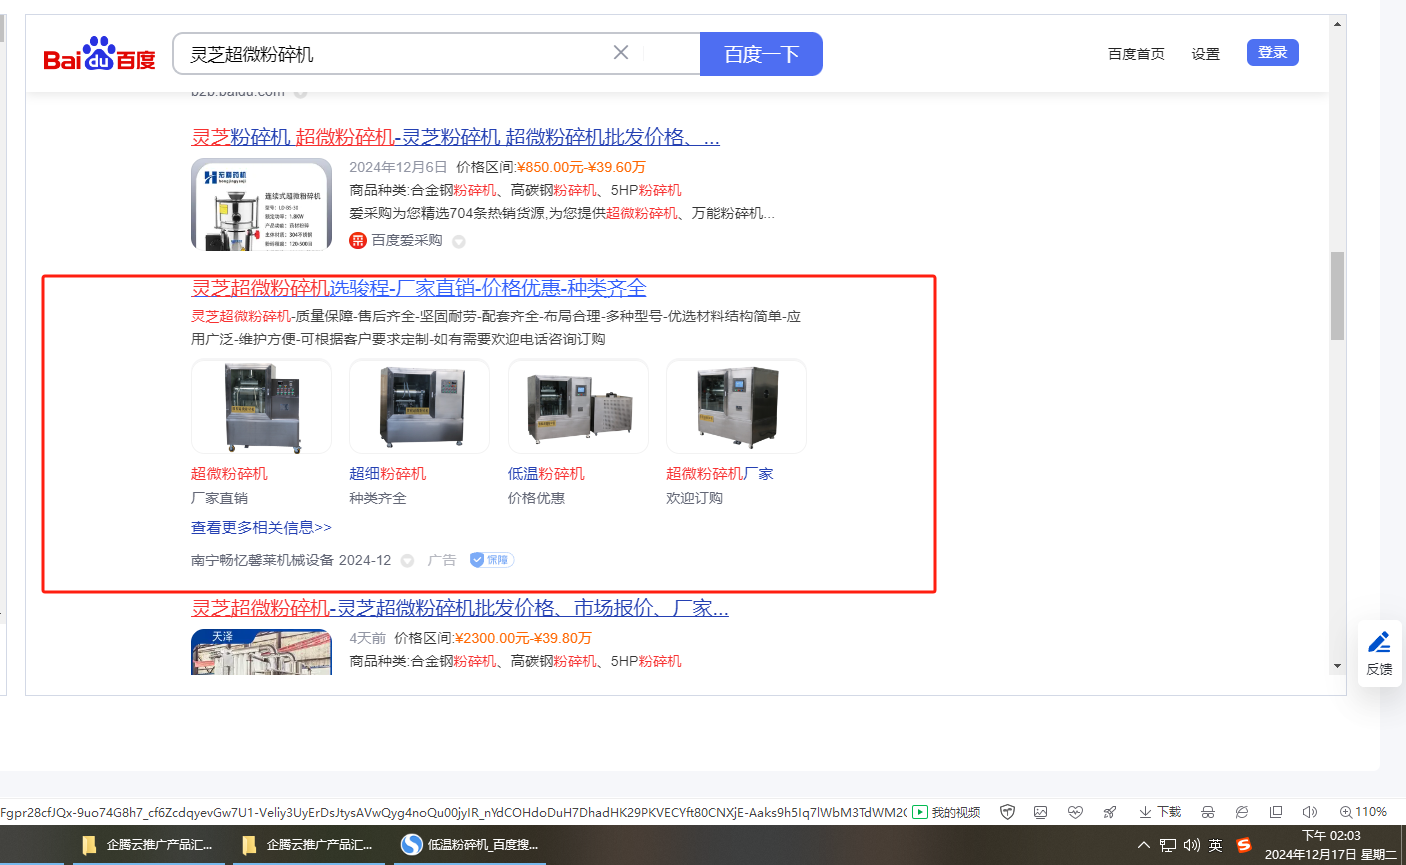Expand the dropdown arrow beside 百度爱采购

(459, 242)
